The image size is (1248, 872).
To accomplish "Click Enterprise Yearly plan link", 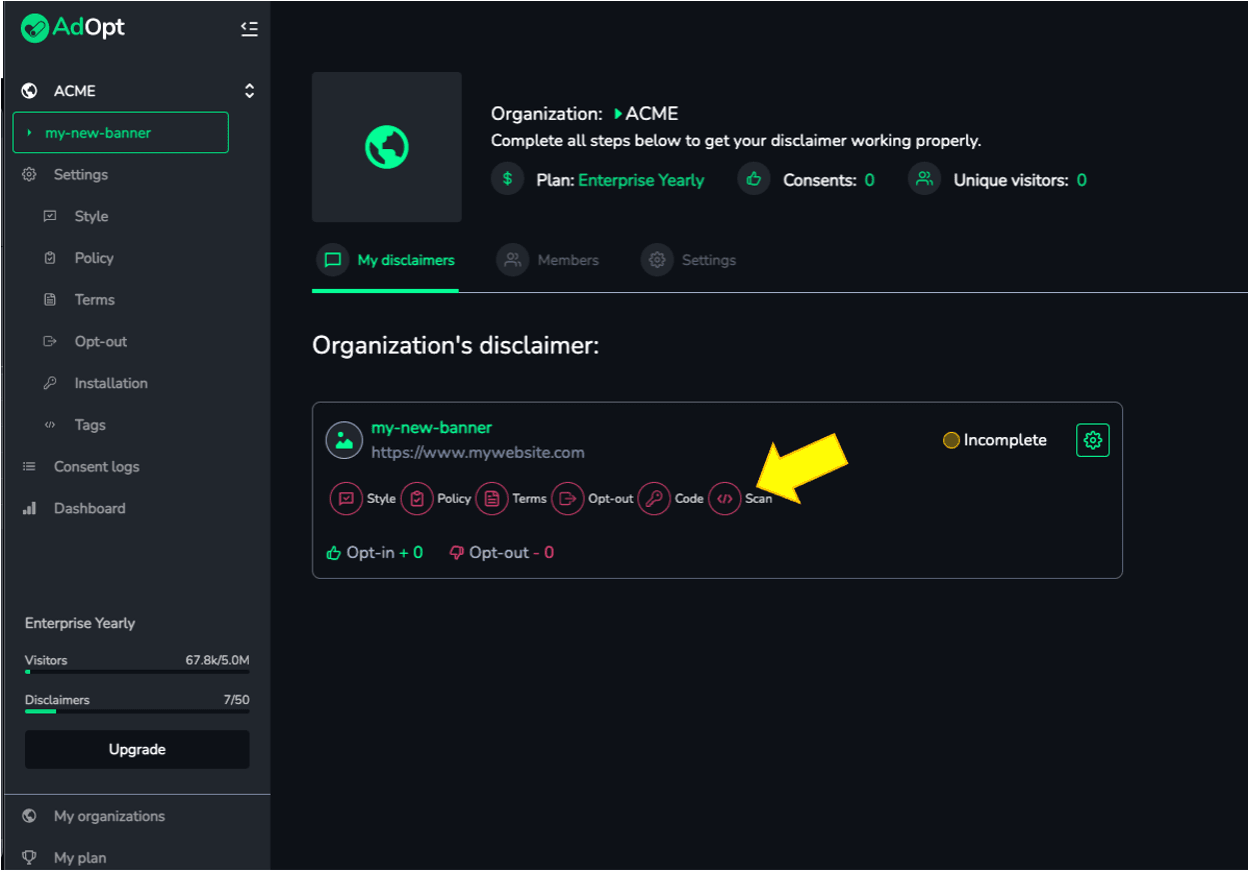I will click(x=641, y=181).
